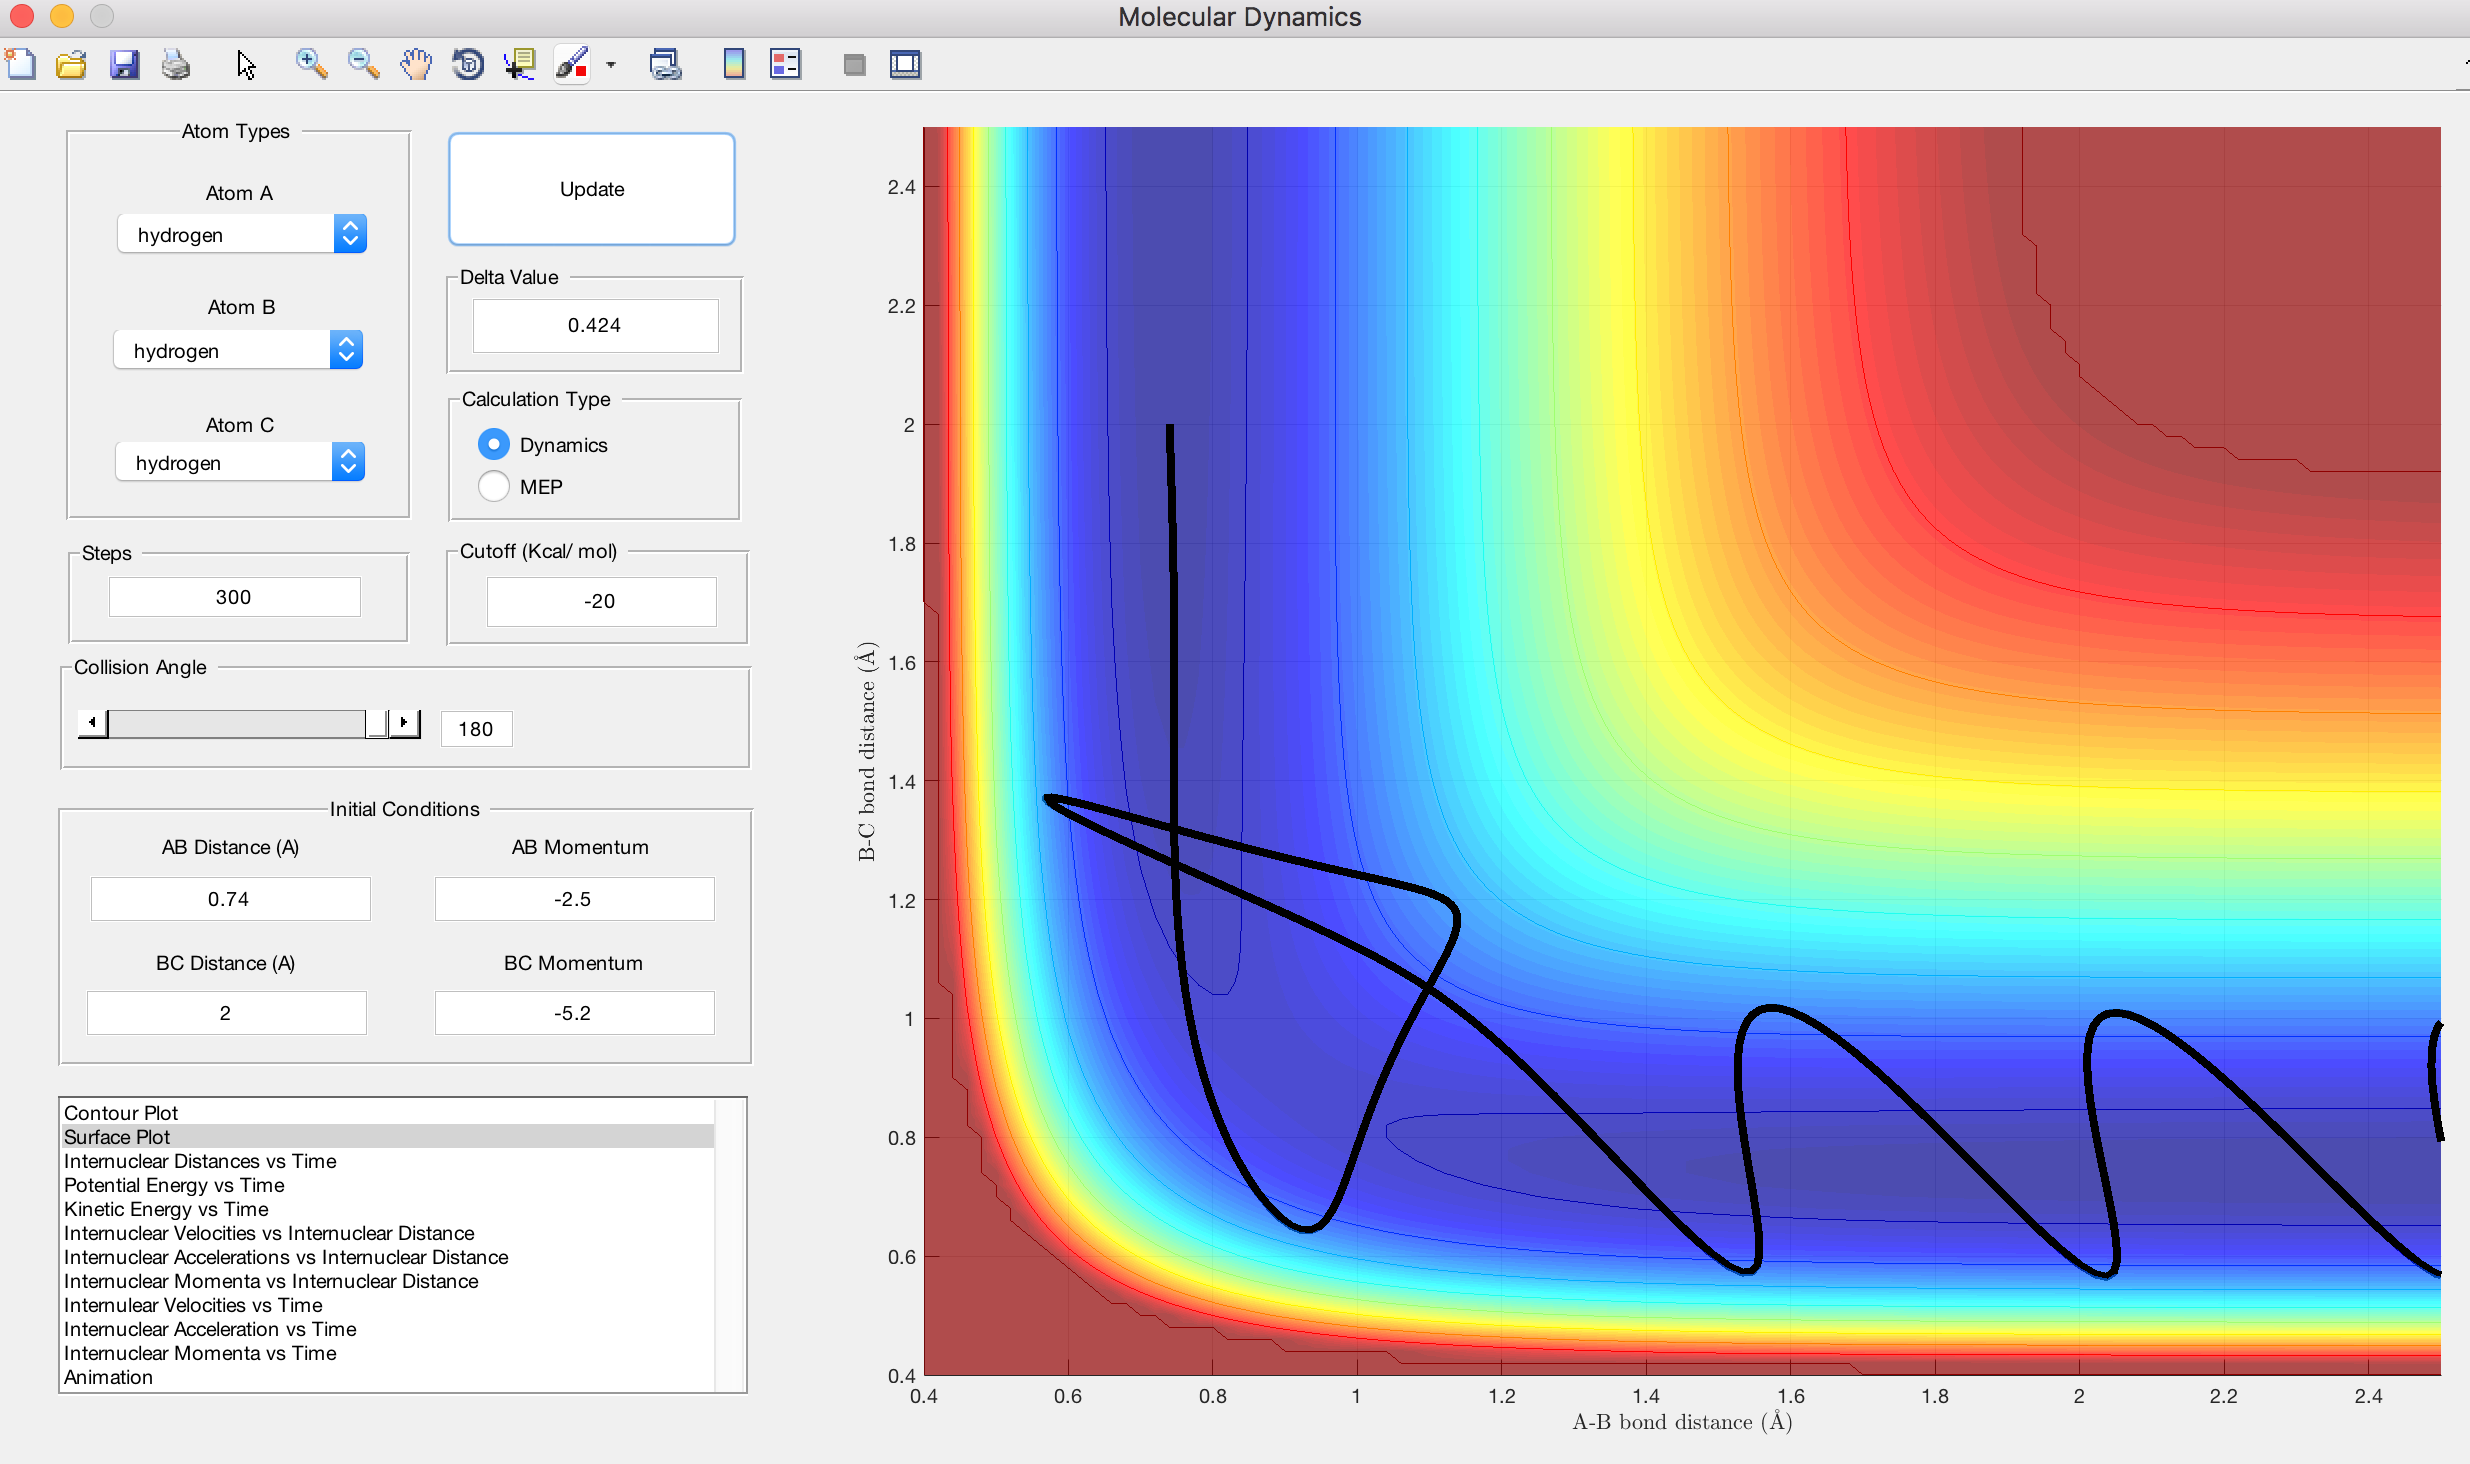Activate the Rotate 3D tool
Viewport: 2470px width, 1464px height.
click(467, 65)
